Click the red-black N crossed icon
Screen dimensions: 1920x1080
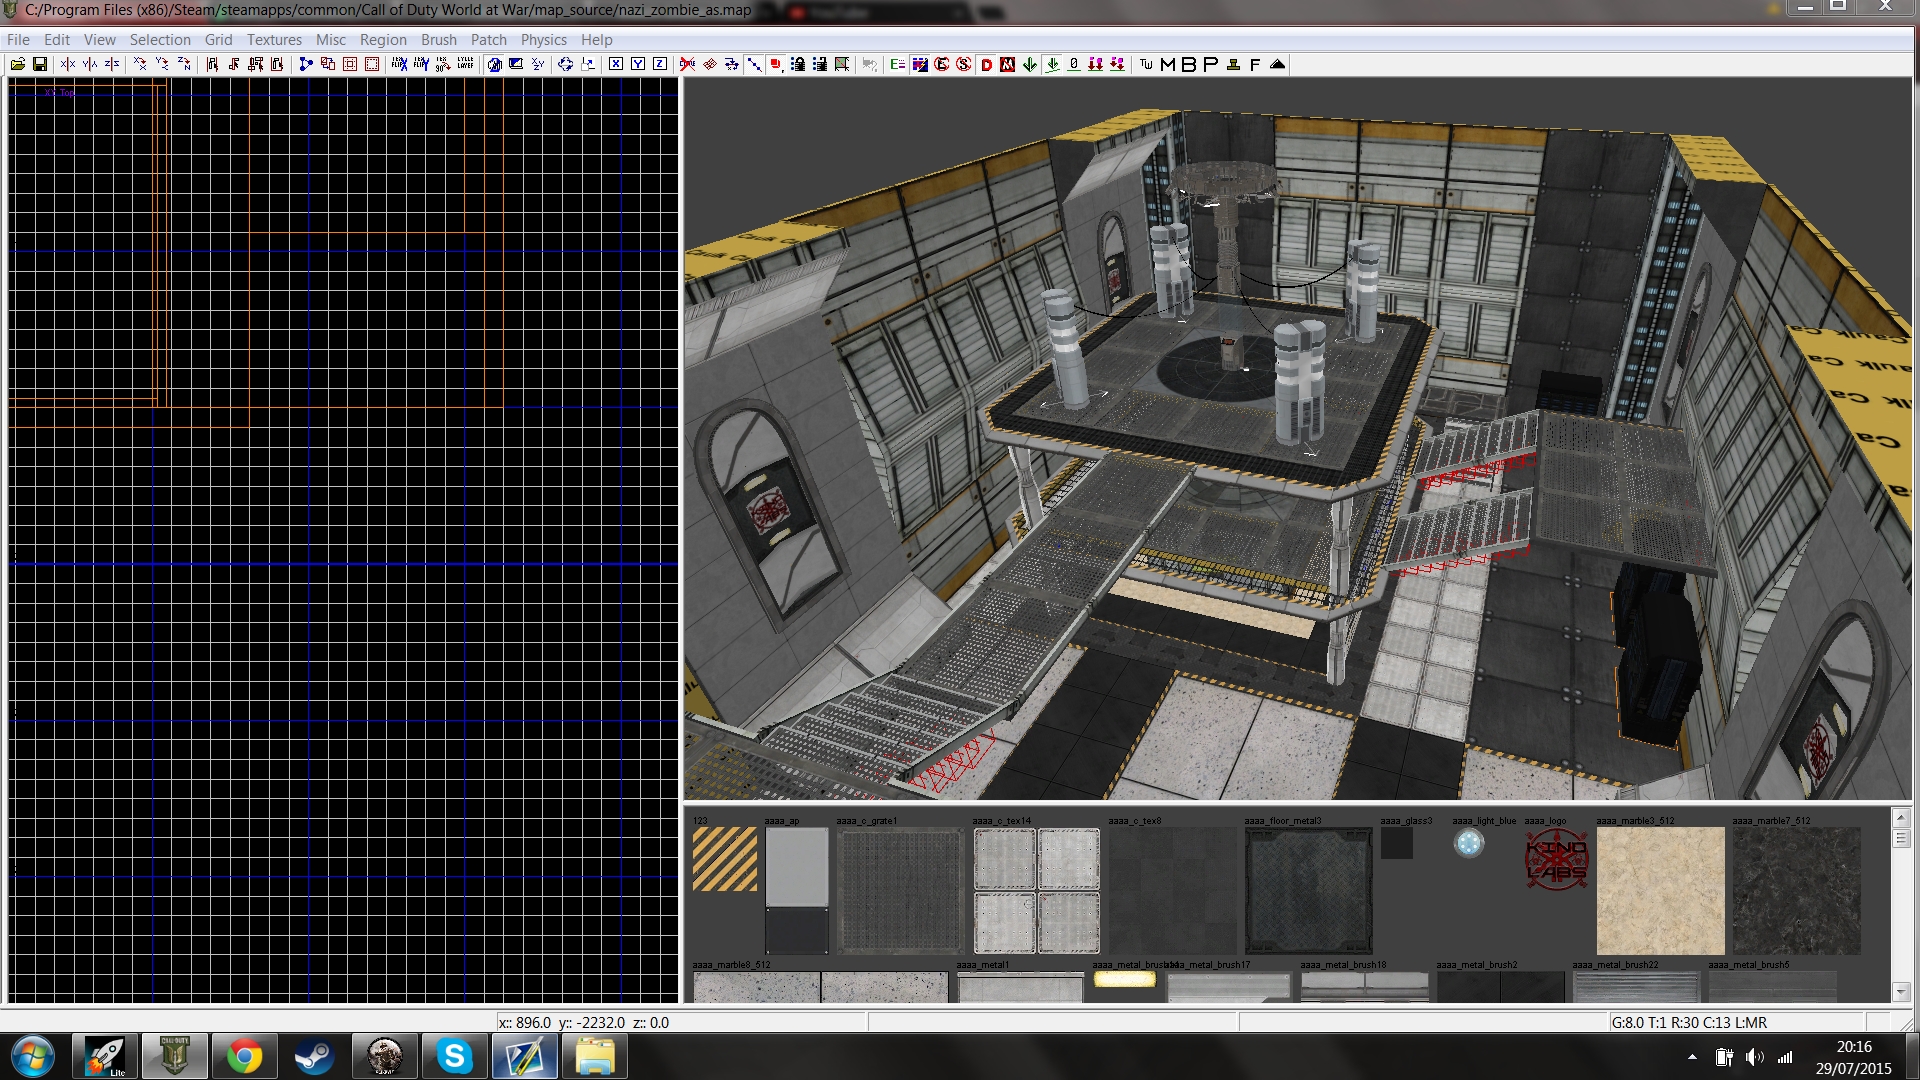pos(1008,64)
